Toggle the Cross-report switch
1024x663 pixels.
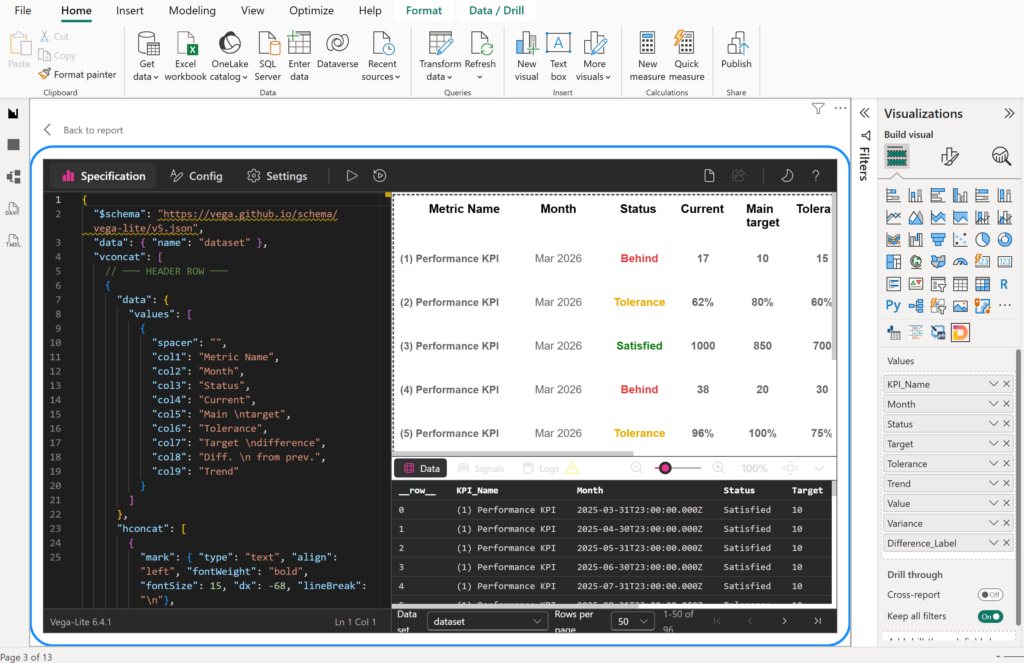pos(990,594)
